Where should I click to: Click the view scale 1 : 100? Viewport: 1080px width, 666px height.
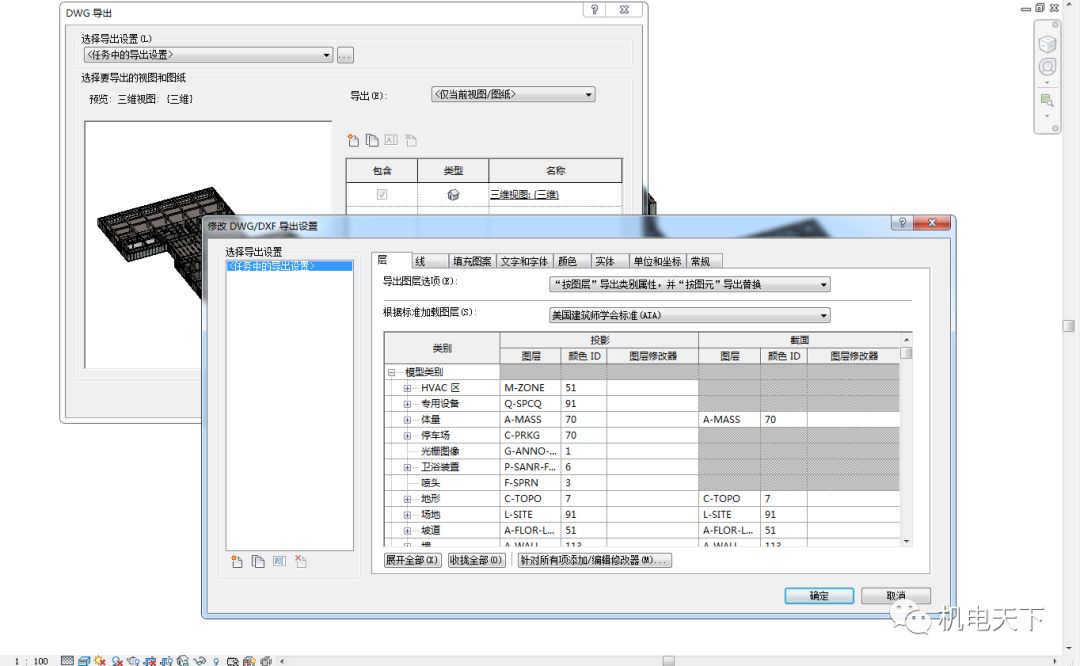[x=31, y=661]
